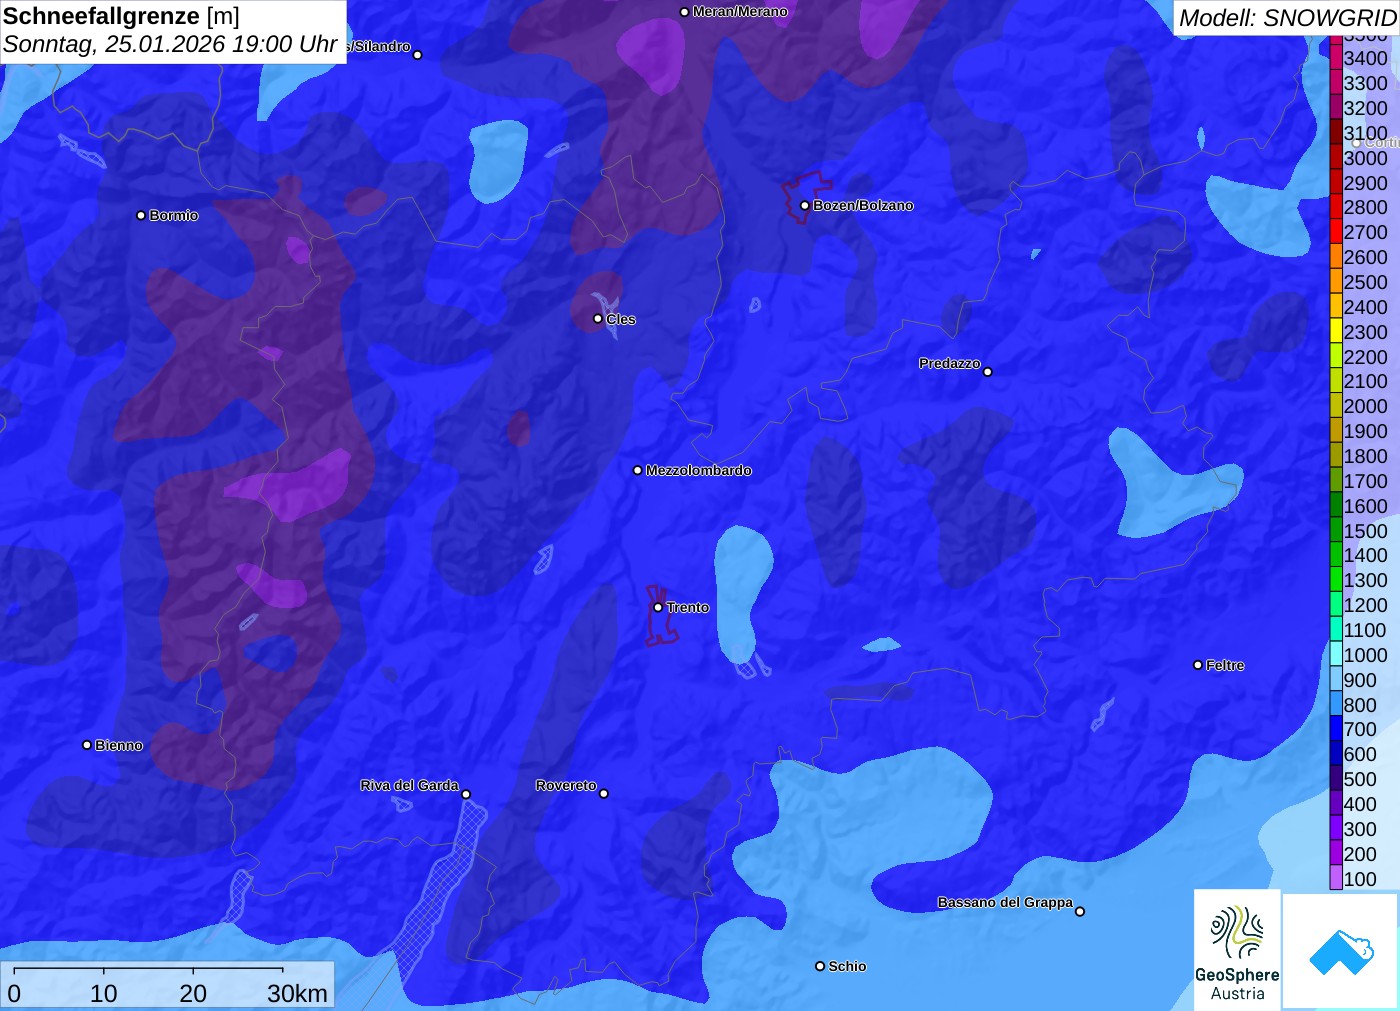Click the 500 legend value
Viewport: 1400px width, 1011px height.
click(x=1360, y=779)
